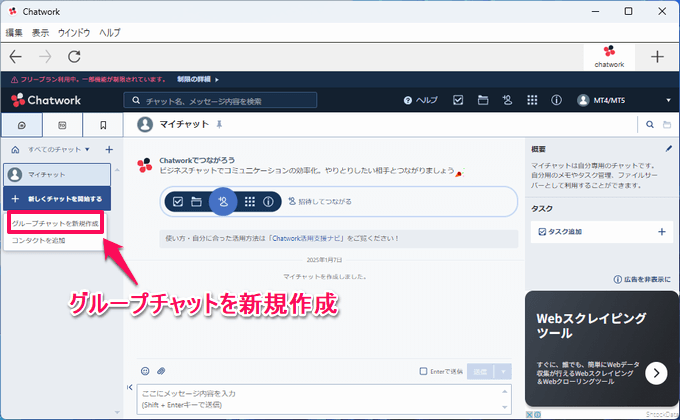Open the Webスクレイピングツール ad arrow
Viewport: 680px width, 420px height.
pyautogui.click(x=656, y=373)
